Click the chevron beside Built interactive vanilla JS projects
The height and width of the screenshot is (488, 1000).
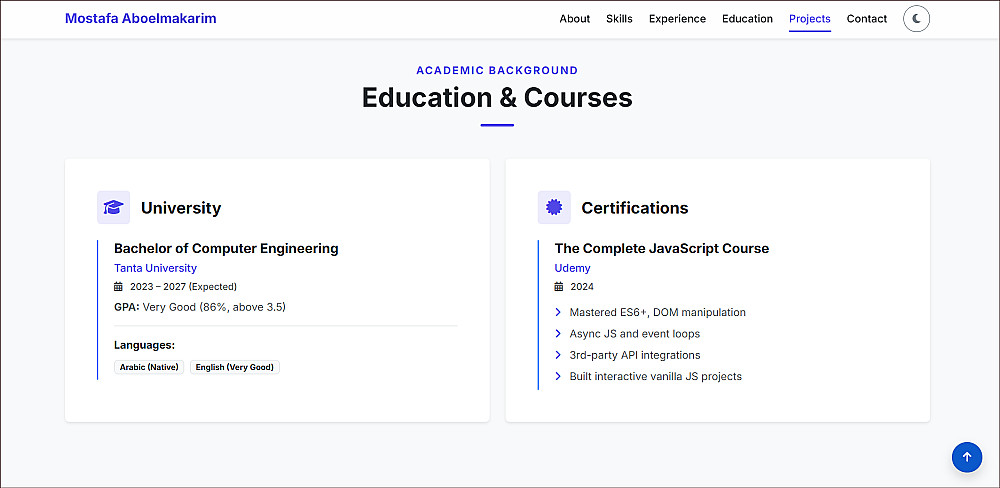[x=559, y=377]
